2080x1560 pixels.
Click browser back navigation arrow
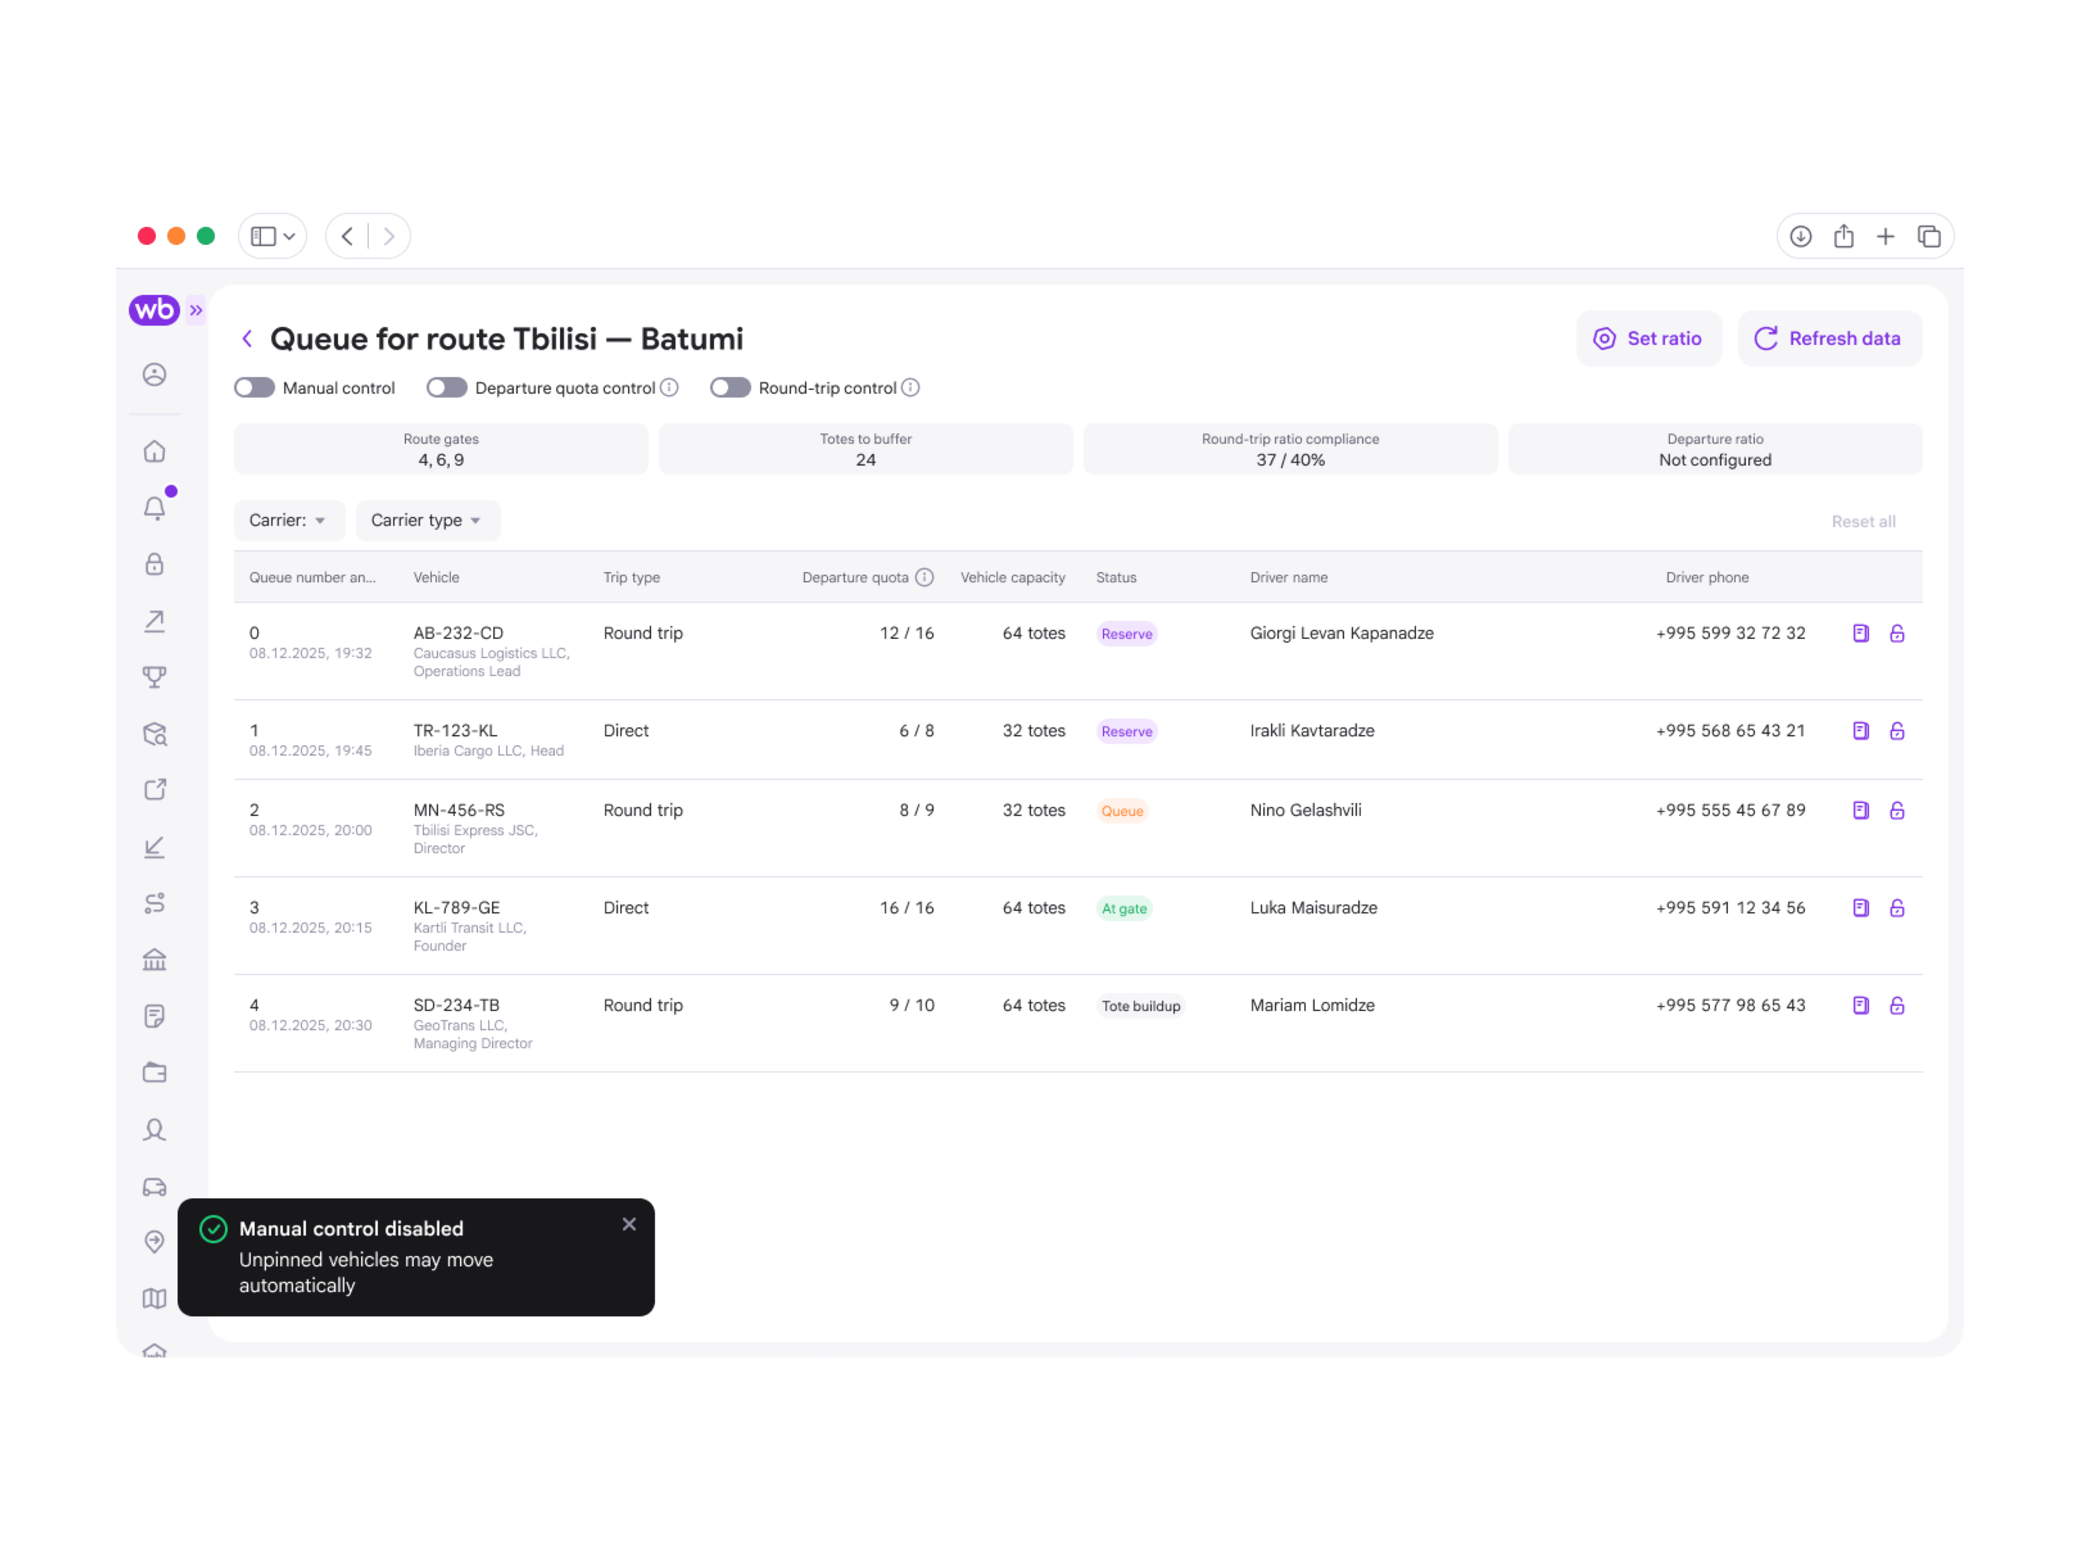tap(347, 236)
